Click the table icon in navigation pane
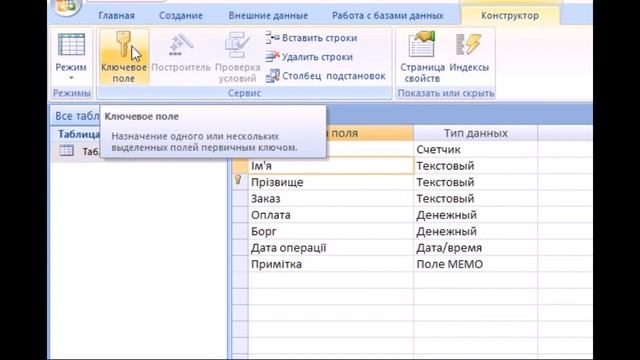 tap(67, 151)
